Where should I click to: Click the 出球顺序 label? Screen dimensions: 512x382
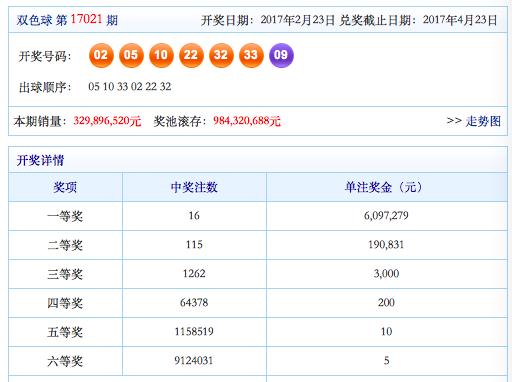(x=45, y=88)
